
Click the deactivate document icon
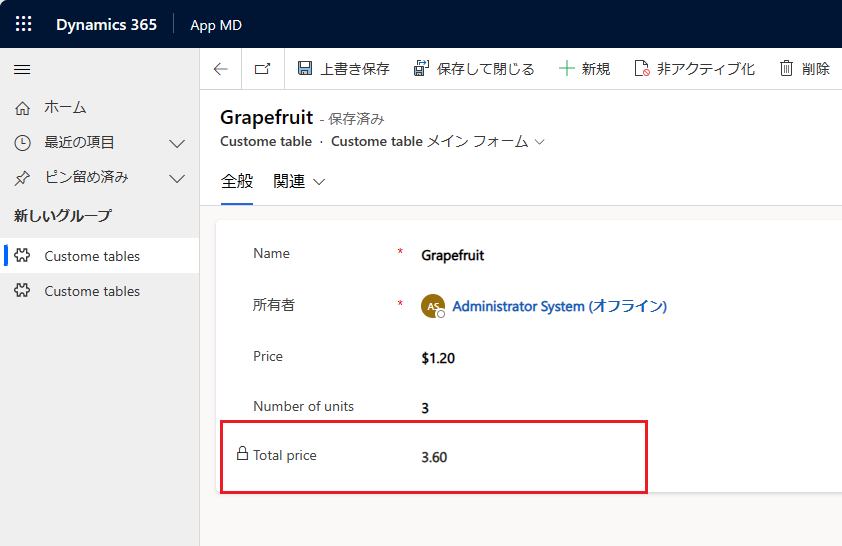(642, 68)
